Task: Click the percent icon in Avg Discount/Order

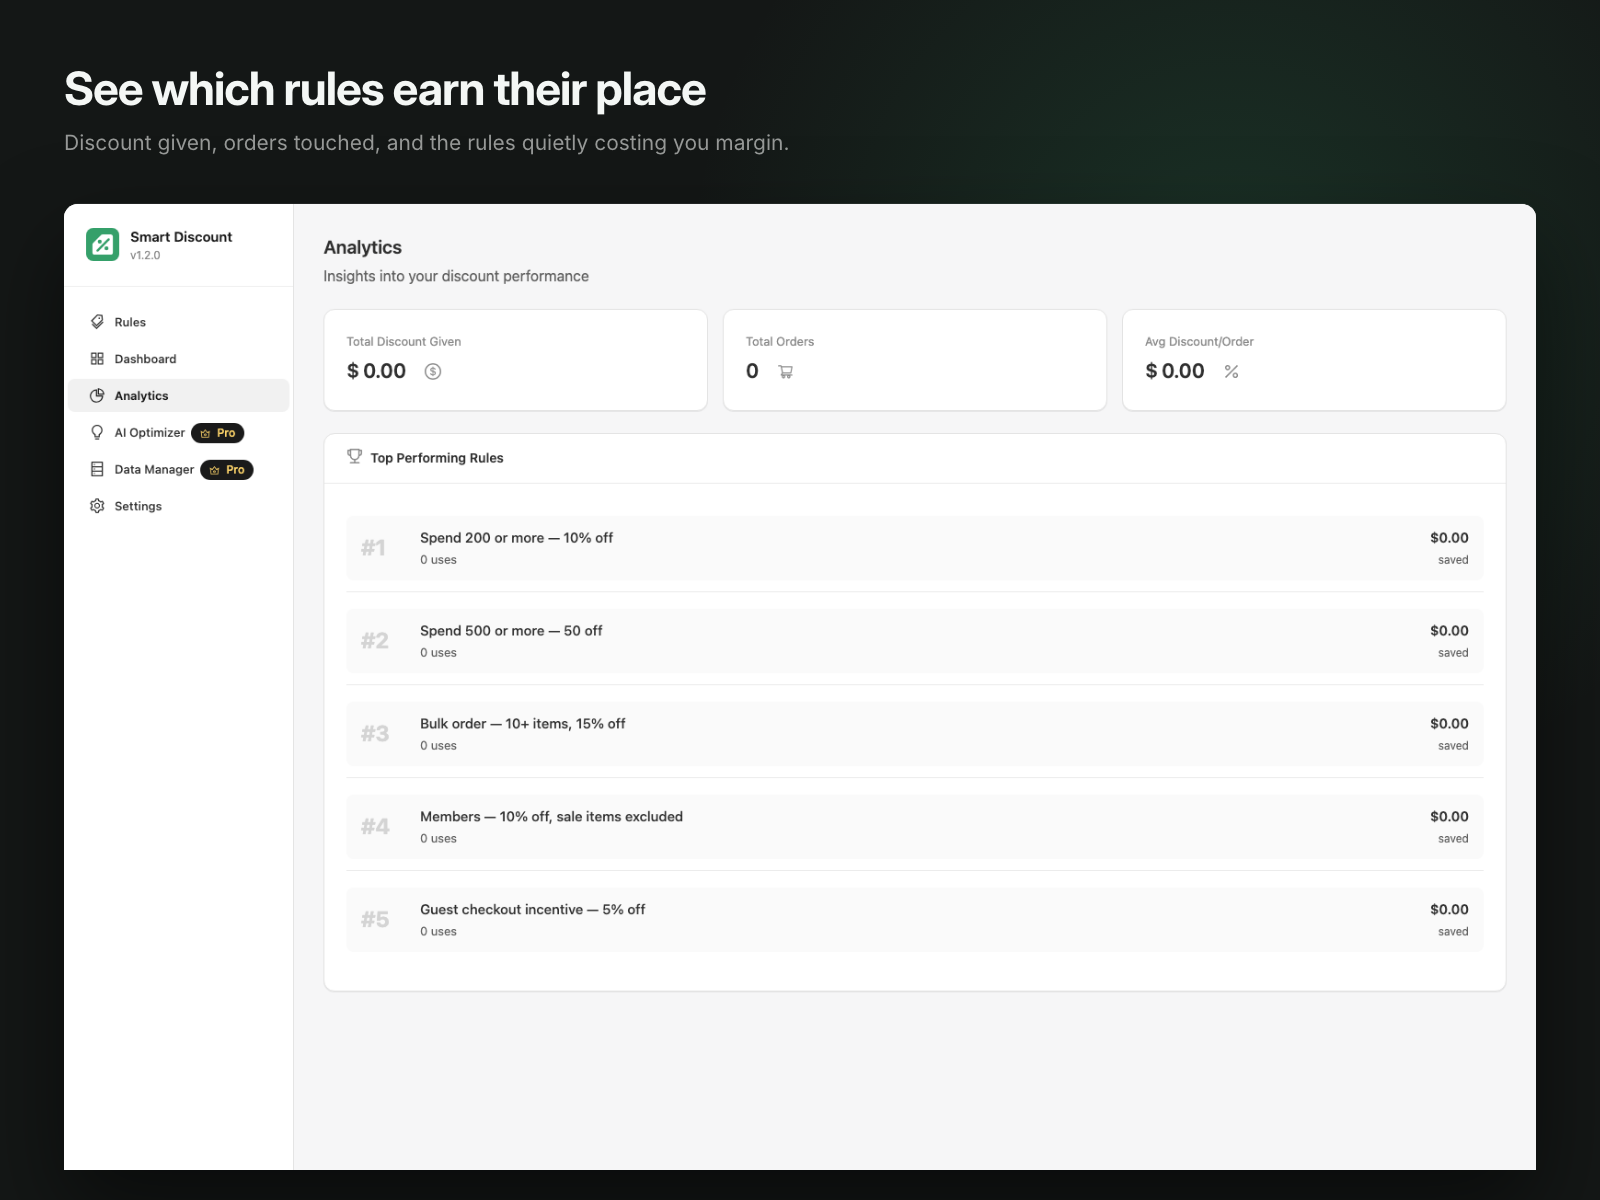Action: coord(1232,372)
